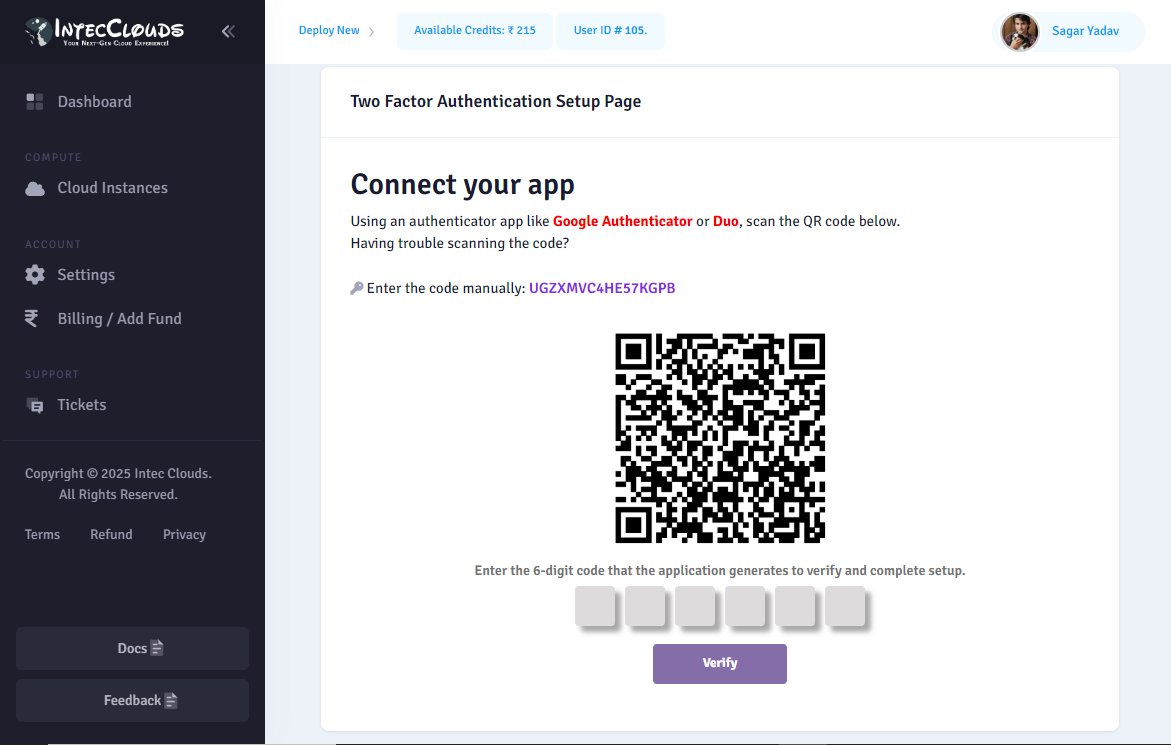Click the Google Authenticator link
This screenshot has width=1171, height=745.
click(622, 221)
